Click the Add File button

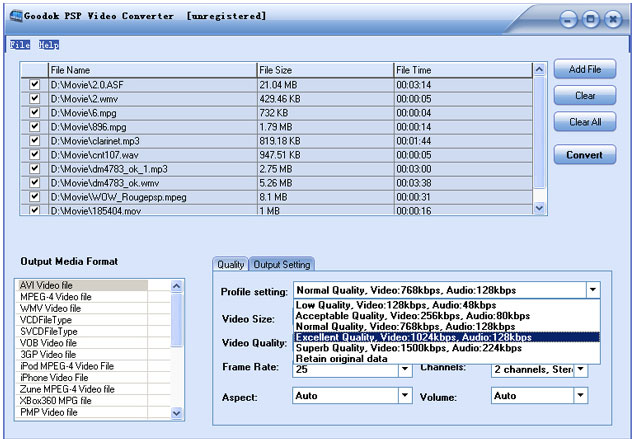[584, 69]
